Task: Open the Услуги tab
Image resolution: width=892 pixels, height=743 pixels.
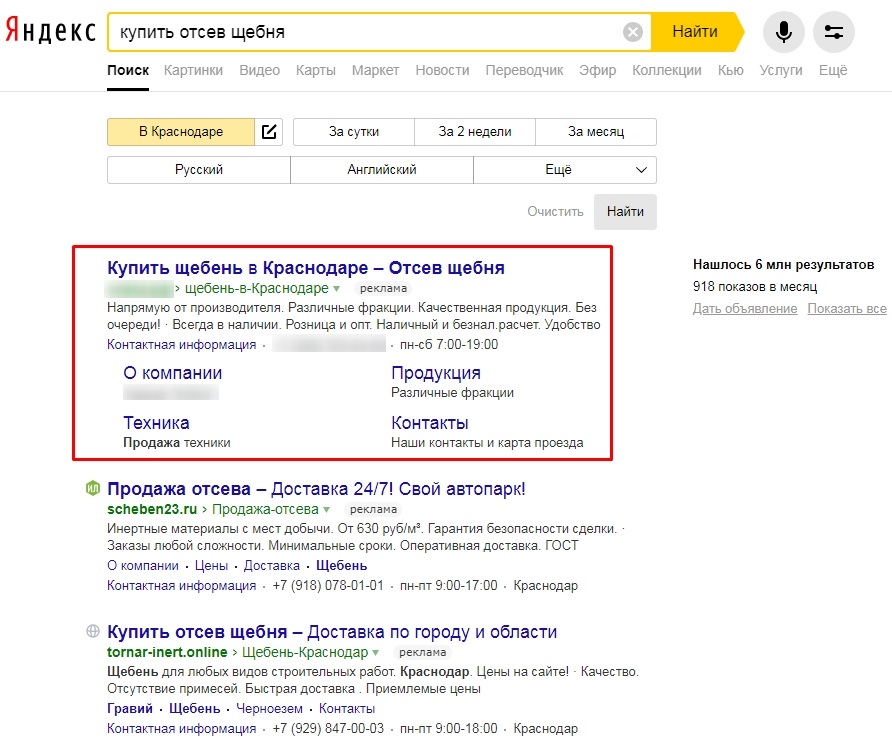Action: pos(780,70)
